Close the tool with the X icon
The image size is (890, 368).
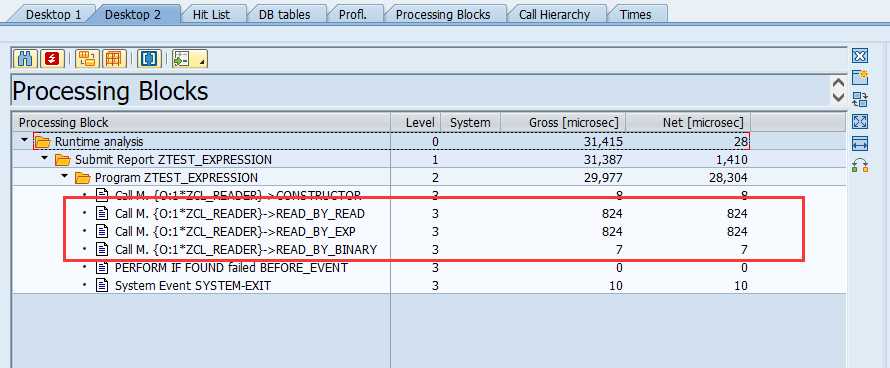coord(860,56)
